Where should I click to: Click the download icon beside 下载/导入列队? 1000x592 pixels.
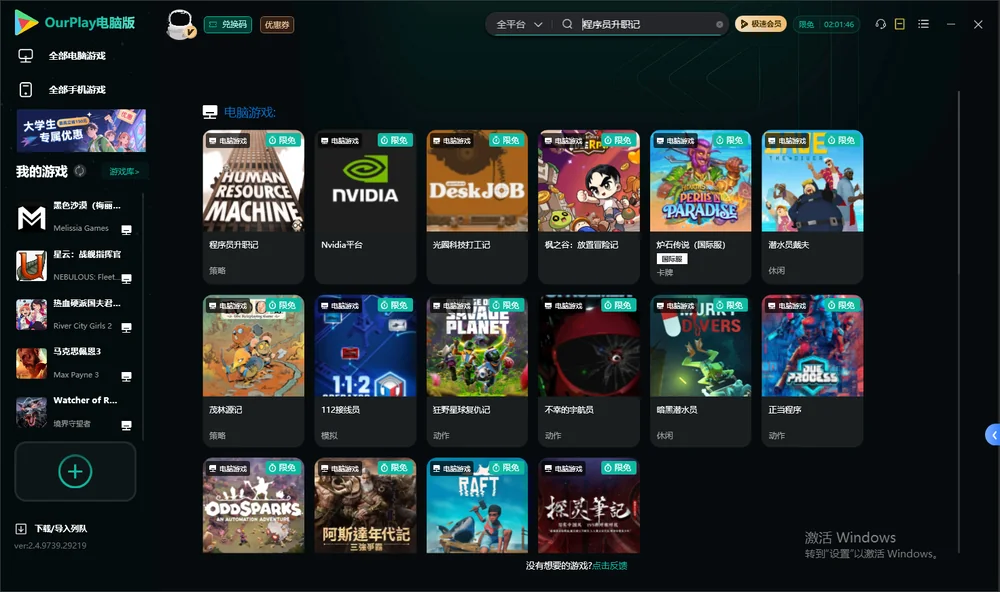pyautogui.click(x=21, y=528)
